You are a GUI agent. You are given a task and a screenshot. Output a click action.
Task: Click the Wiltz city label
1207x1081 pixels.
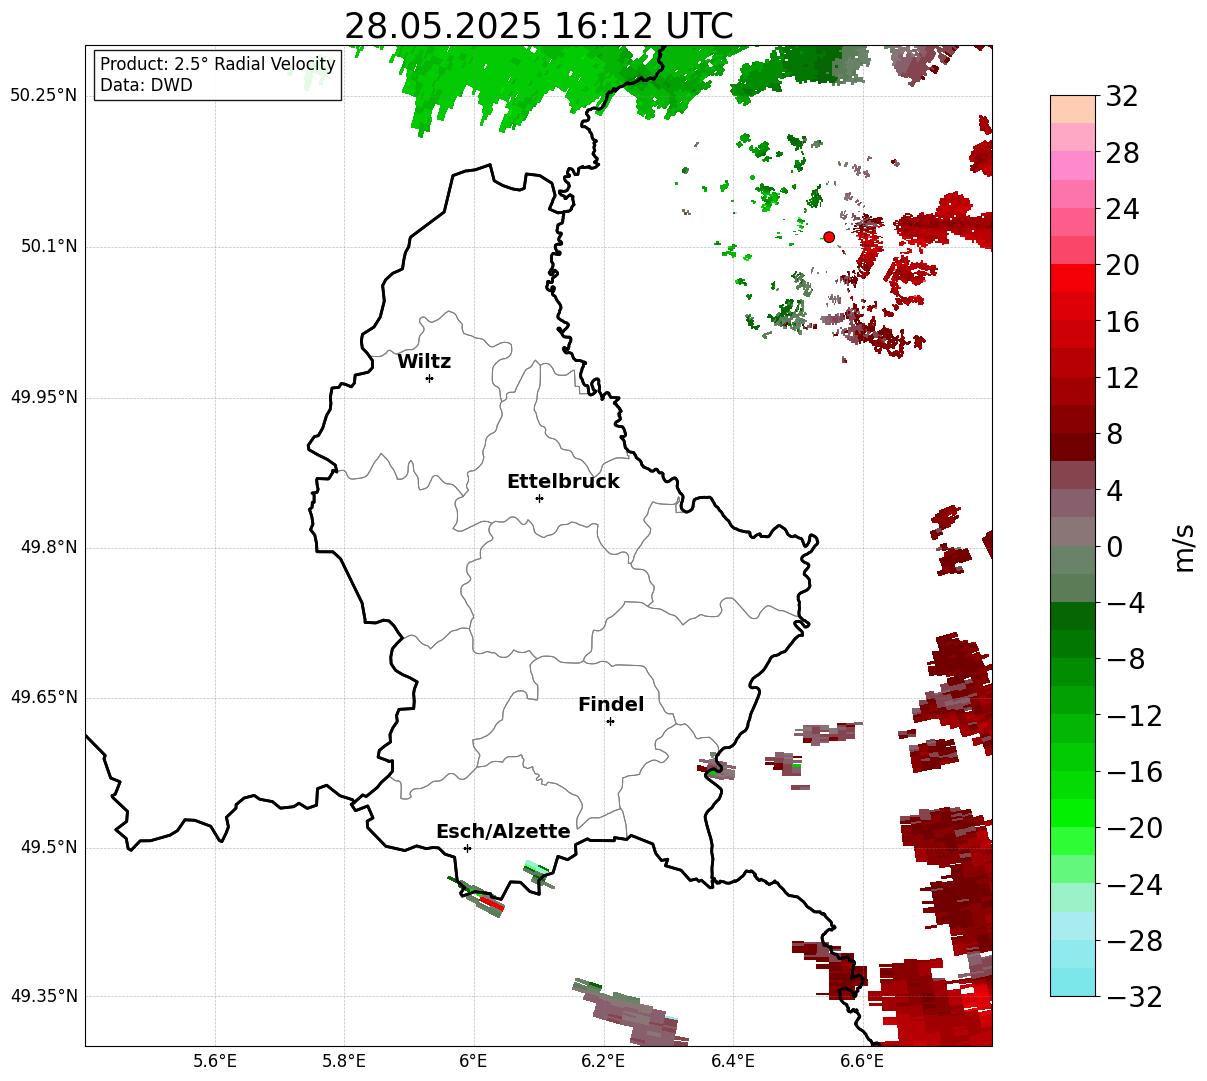424,362
